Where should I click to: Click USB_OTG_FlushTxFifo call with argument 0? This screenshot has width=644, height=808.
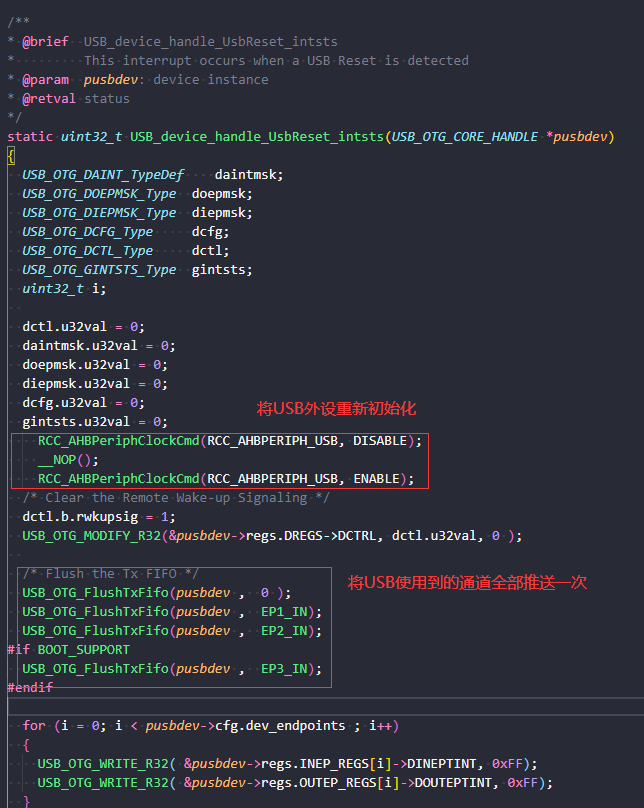157,593
